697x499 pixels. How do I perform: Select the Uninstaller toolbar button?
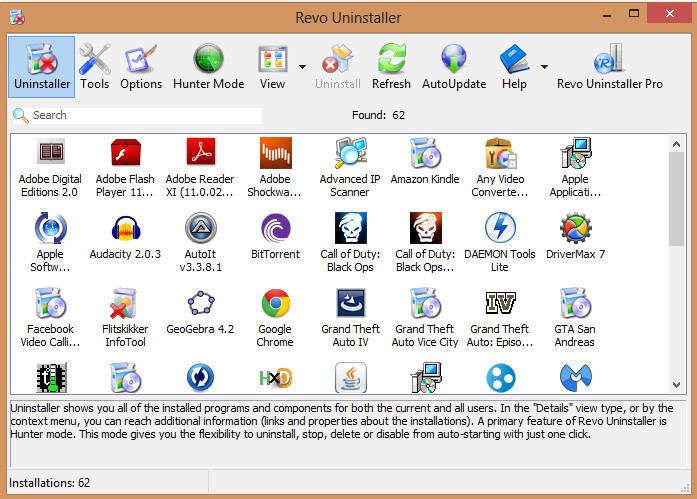tap(41, 66)
